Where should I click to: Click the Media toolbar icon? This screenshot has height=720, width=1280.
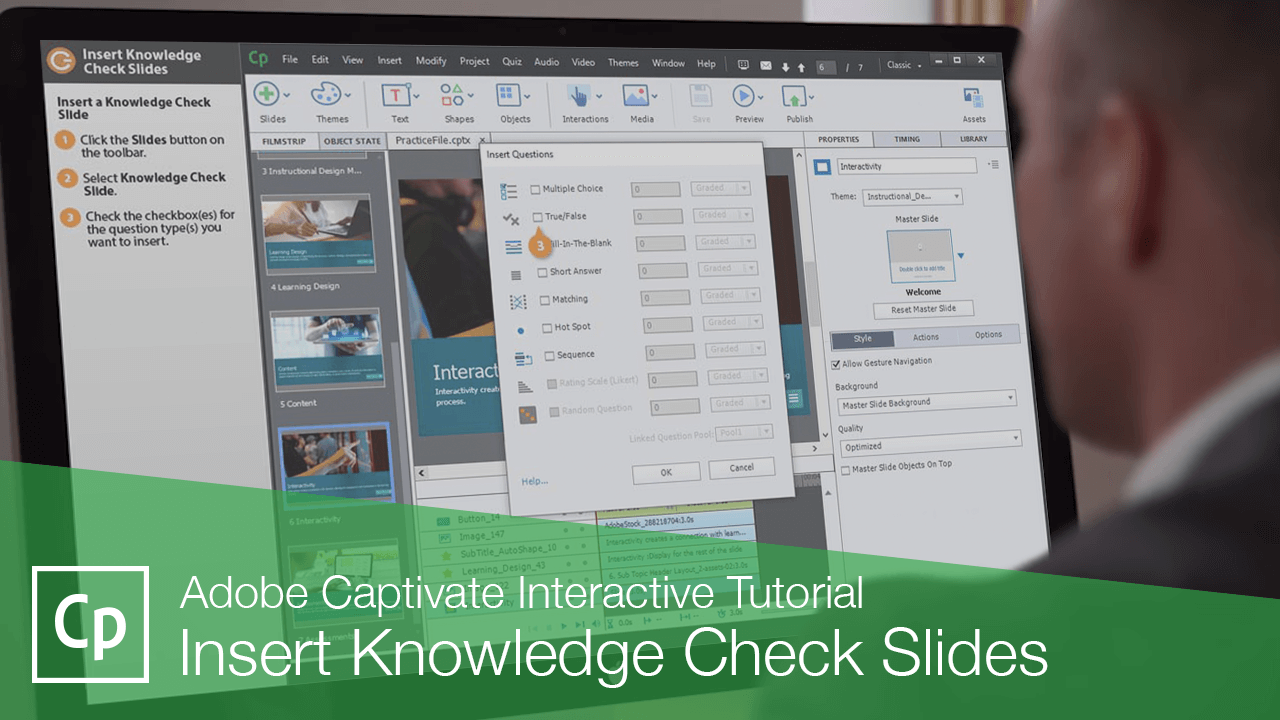[x=637, y=97]
